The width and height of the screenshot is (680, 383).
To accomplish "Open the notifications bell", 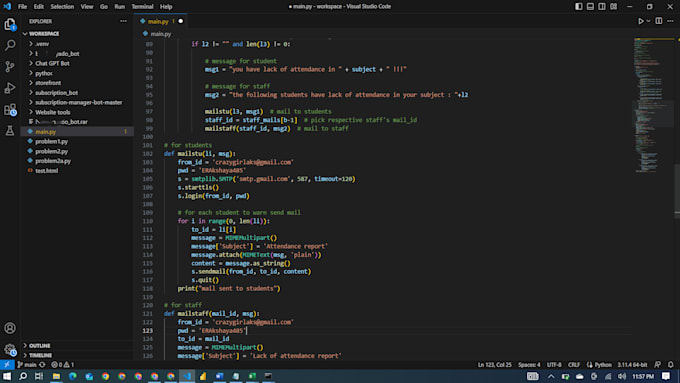I will tap(670, 365).
